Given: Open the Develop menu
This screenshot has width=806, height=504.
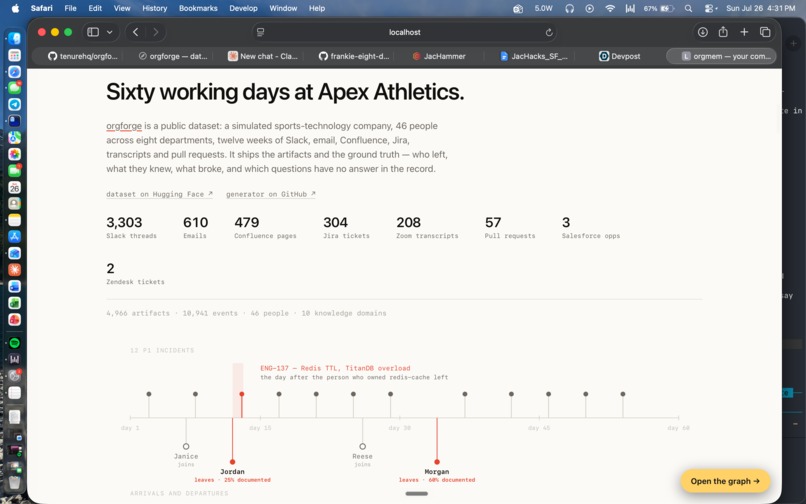Looking at the screenshot, I should pos(243,8).
